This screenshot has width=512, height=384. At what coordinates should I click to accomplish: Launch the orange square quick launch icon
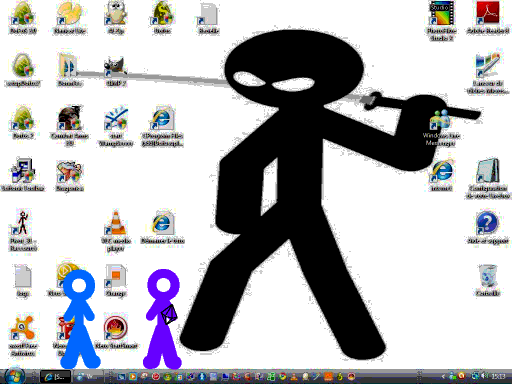pos(328,377)
